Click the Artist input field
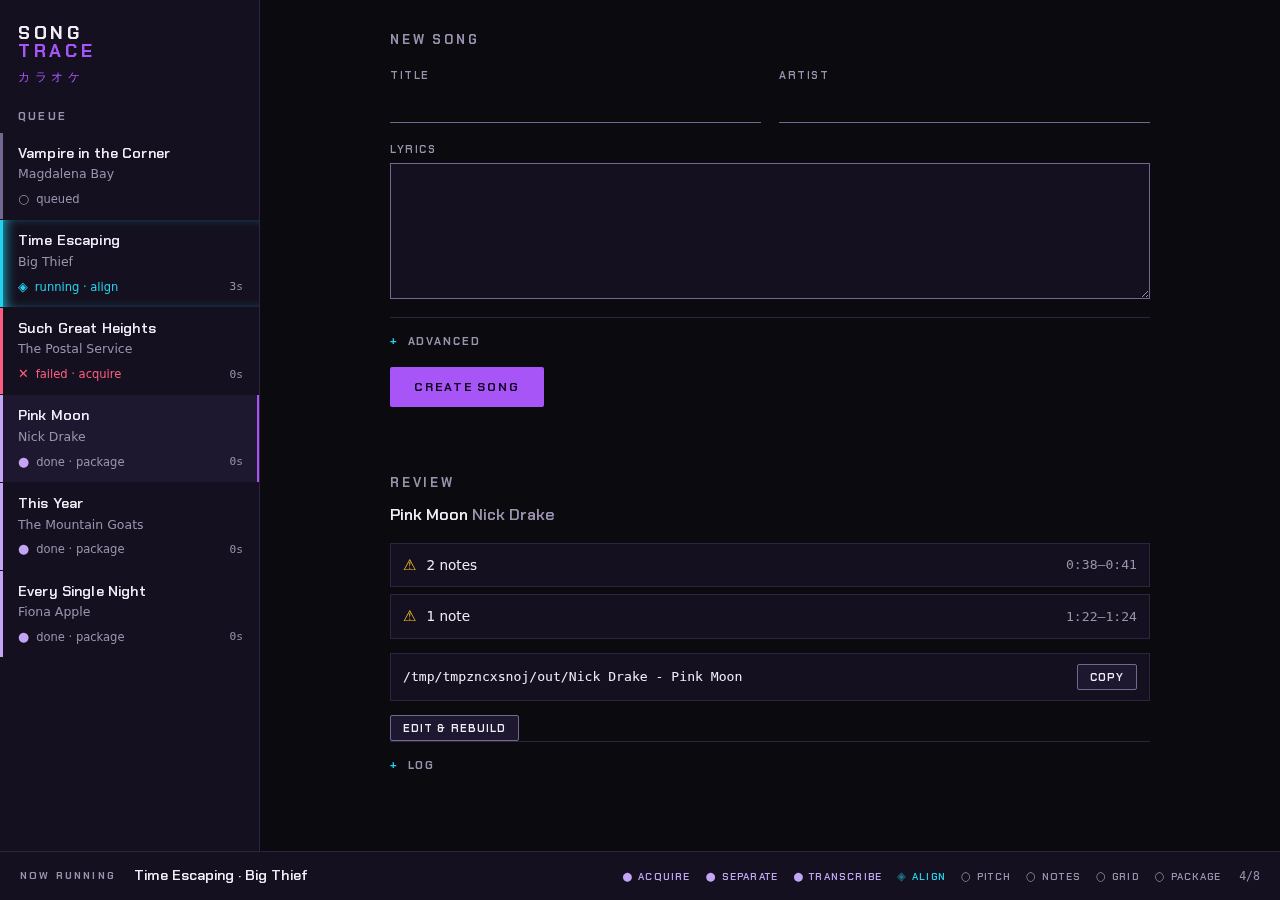 point(964,106)
